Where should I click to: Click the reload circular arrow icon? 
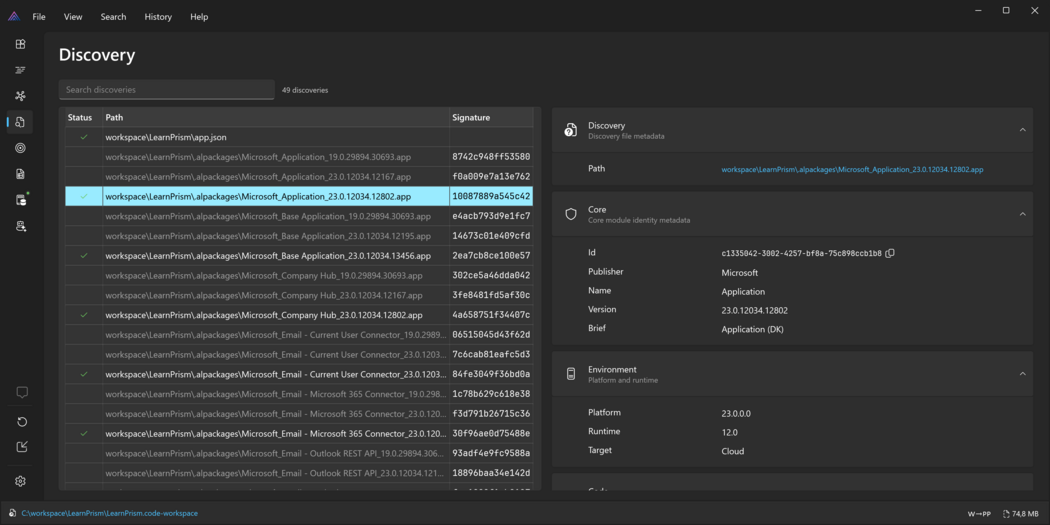click(x=21, y=422)
